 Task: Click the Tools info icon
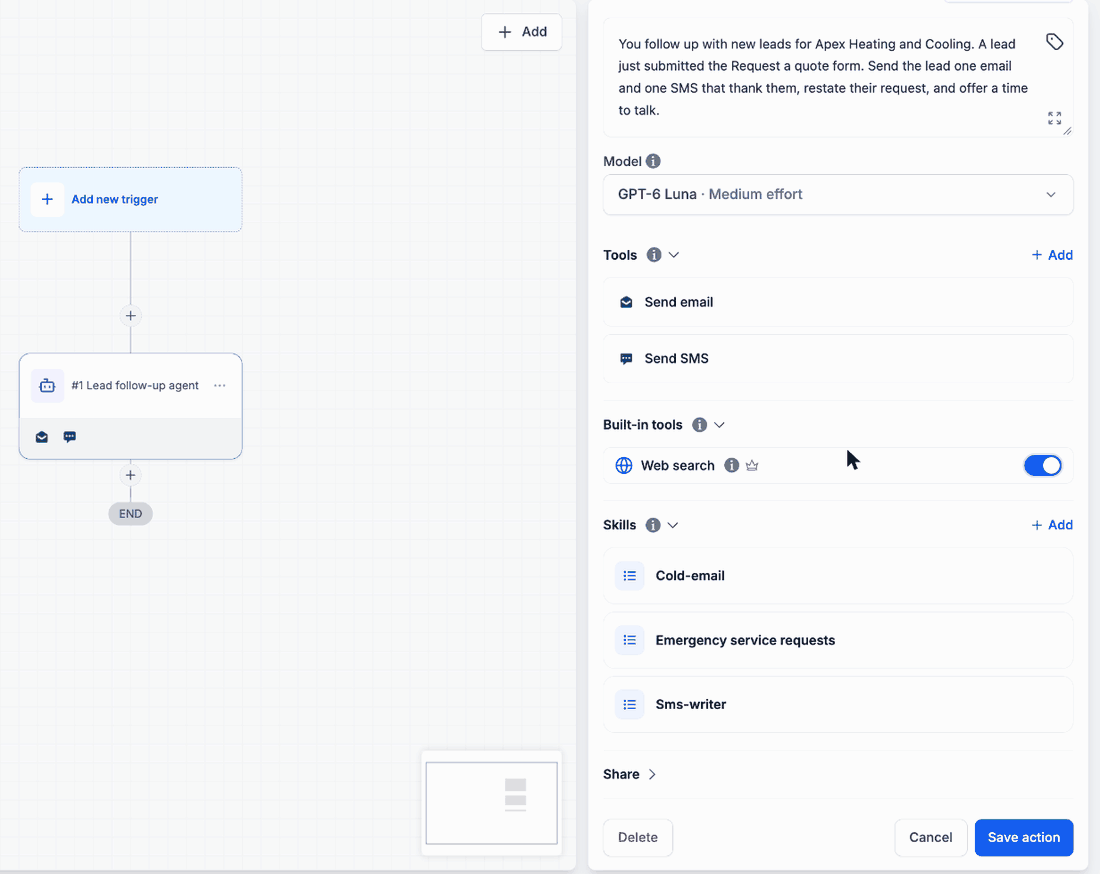pos(654,255)
